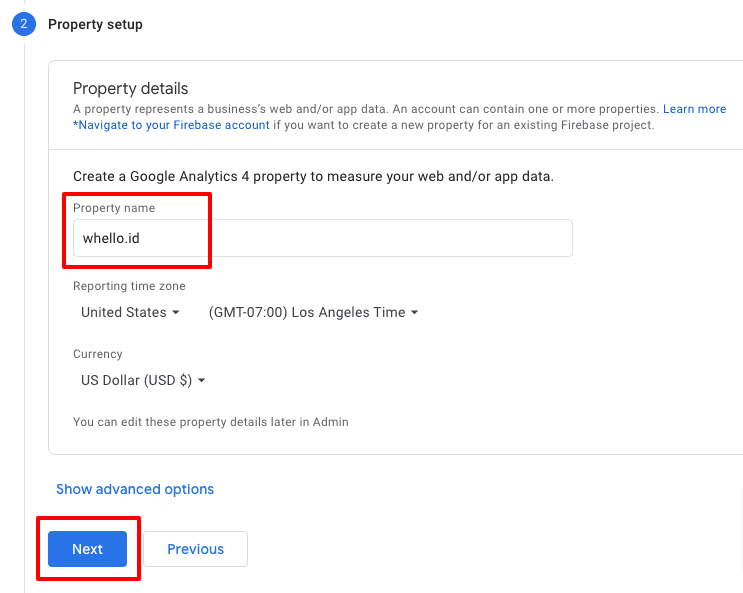This screenshot has width=743, height=593.
Task: Click the note about editing details in Admin
Action: click(211, 422)
